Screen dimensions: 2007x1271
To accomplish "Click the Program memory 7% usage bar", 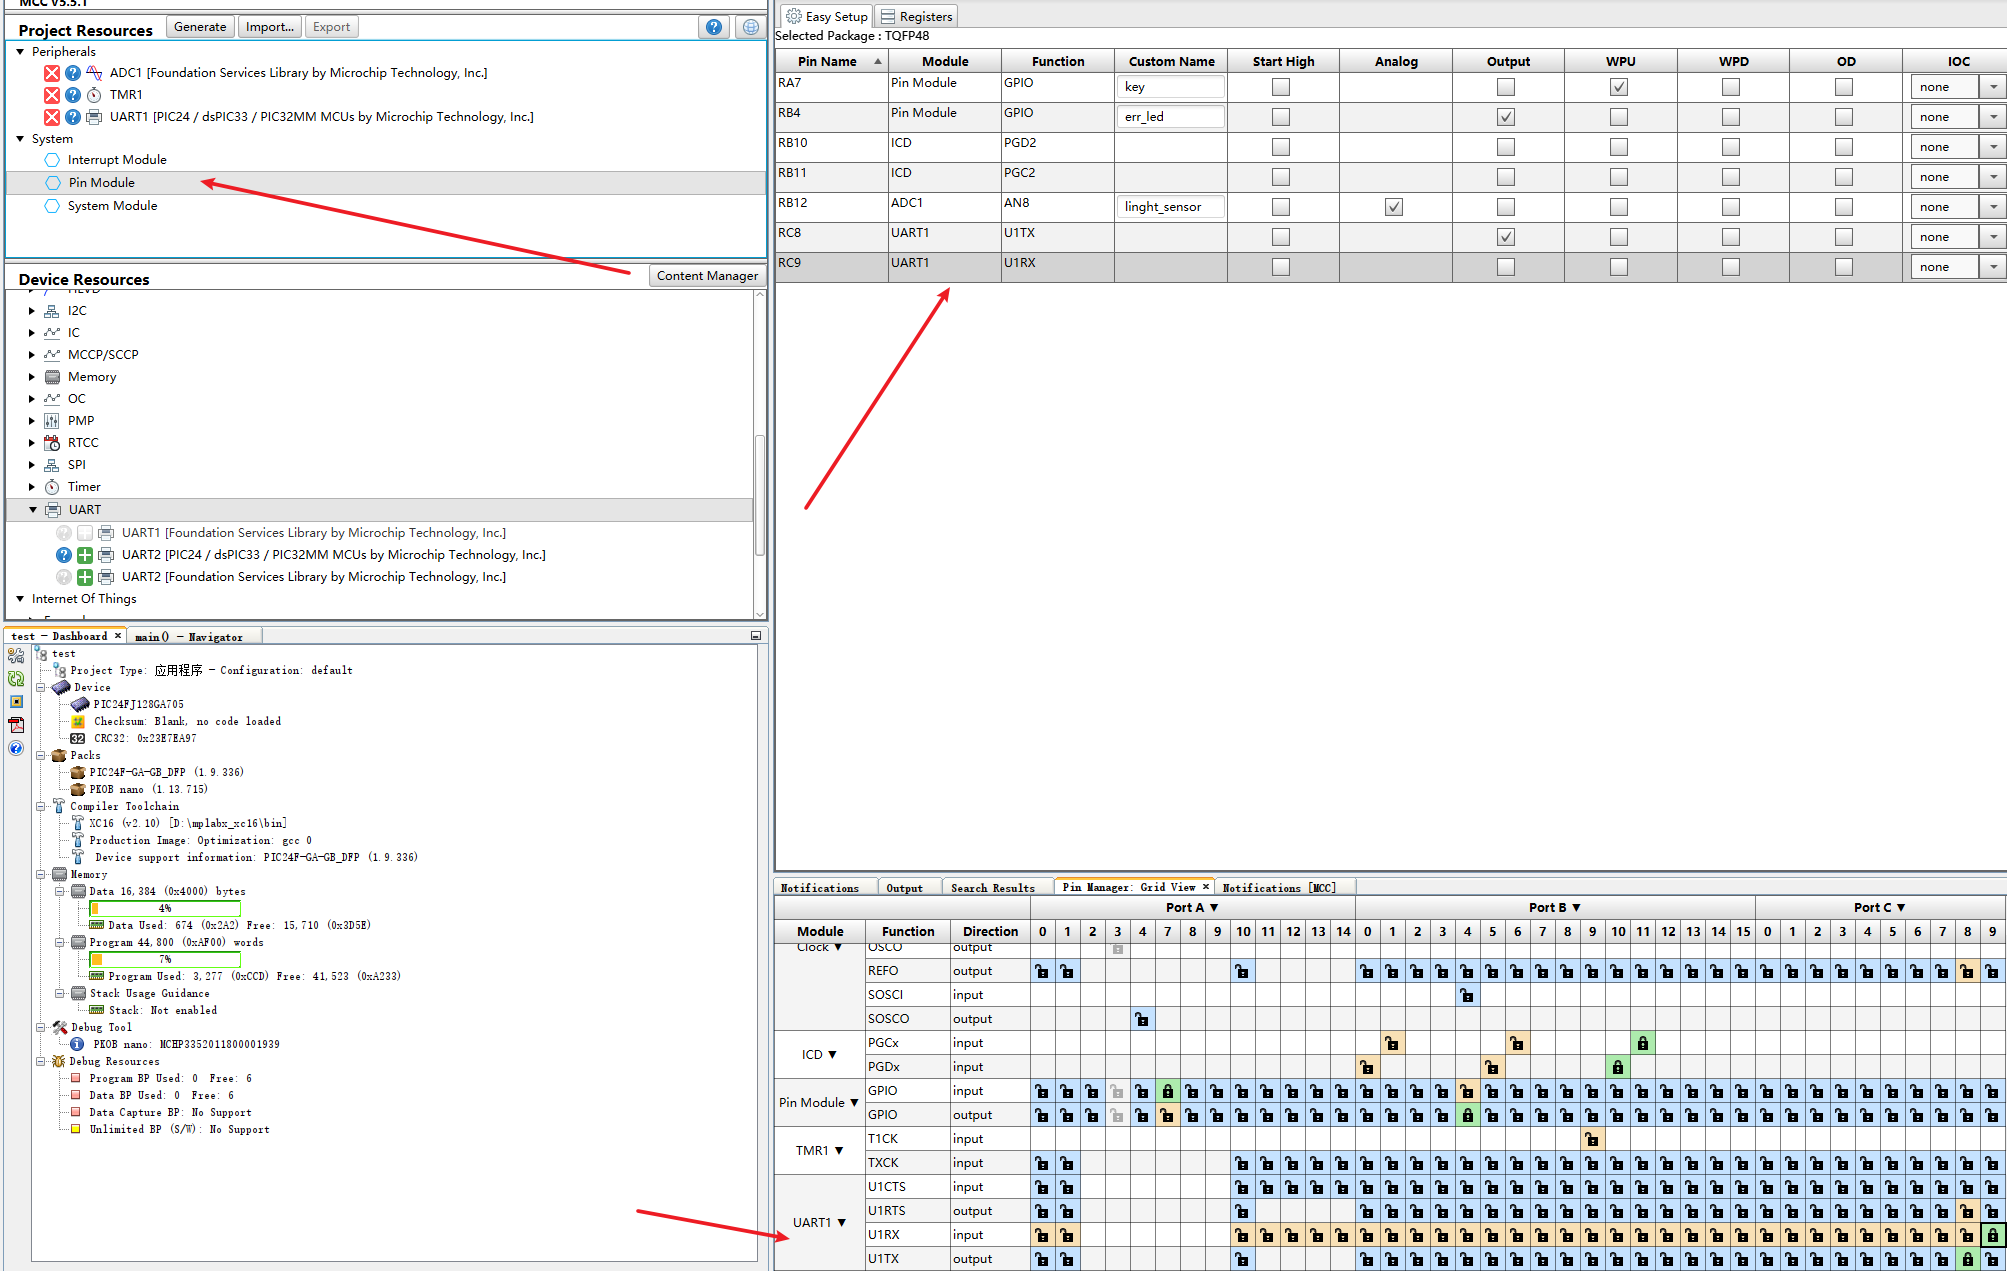I will 165,960.
